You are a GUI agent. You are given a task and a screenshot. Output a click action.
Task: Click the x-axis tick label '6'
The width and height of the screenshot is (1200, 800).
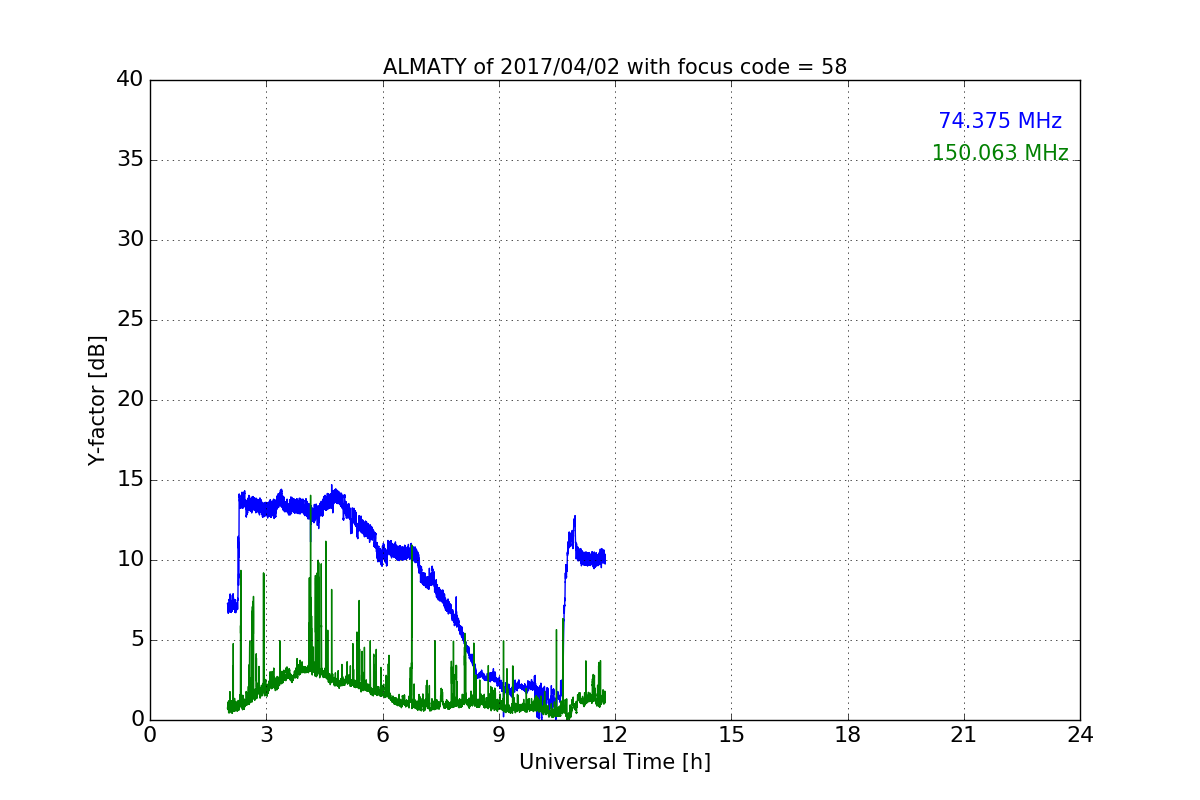[x=383, y=735]
